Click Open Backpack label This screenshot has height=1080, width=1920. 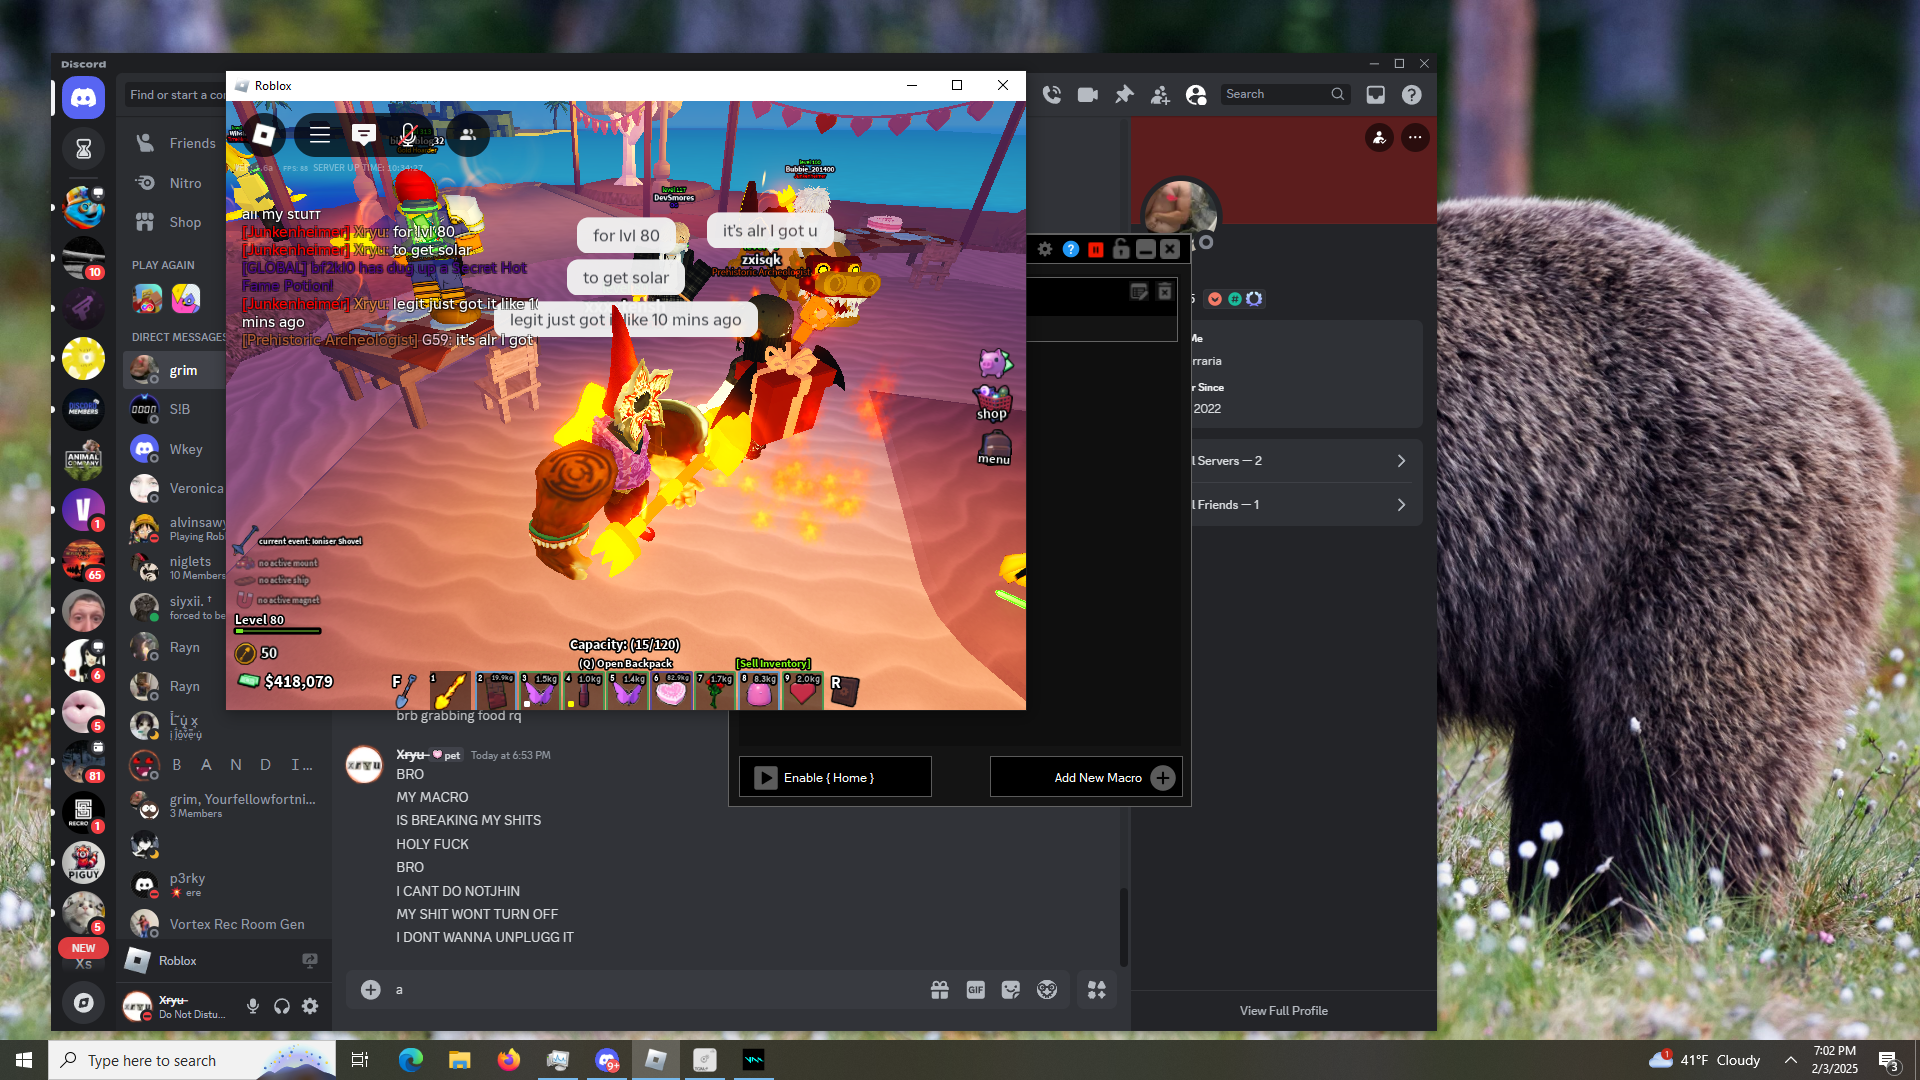626,663
